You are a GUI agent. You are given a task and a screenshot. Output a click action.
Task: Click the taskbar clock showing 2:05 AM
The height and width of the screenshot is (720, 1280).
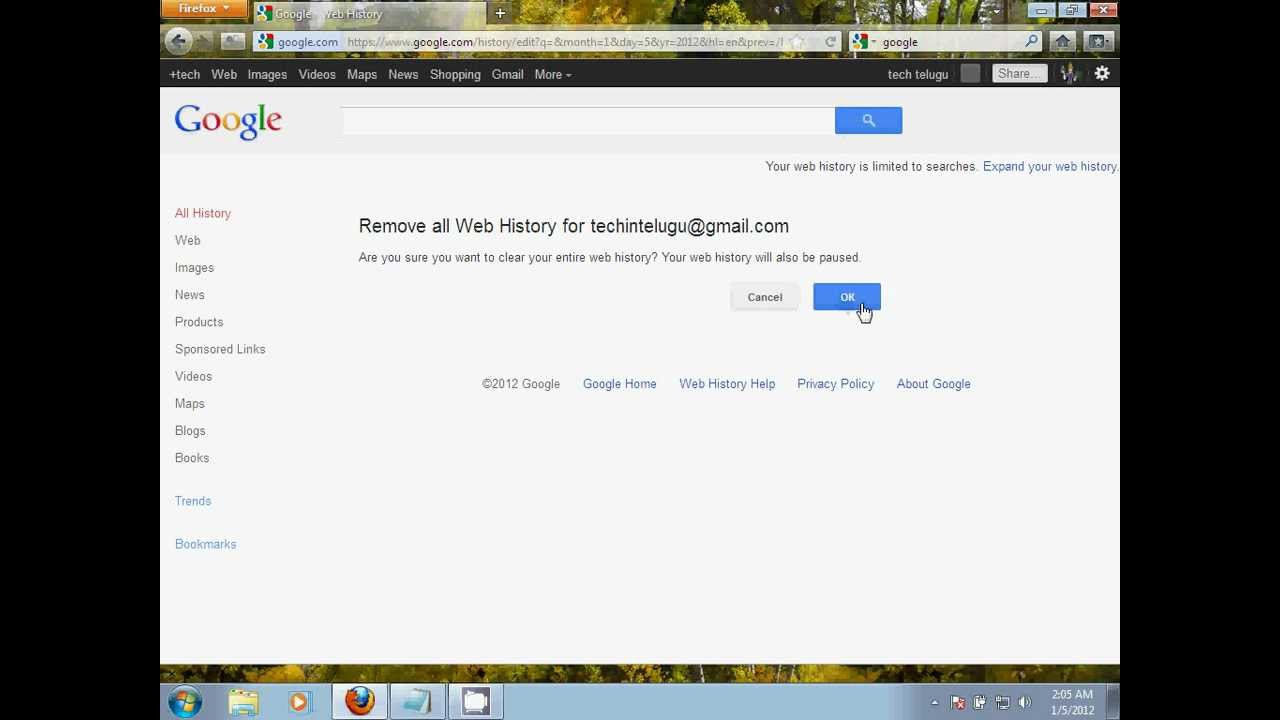[x=1072, y=702]
